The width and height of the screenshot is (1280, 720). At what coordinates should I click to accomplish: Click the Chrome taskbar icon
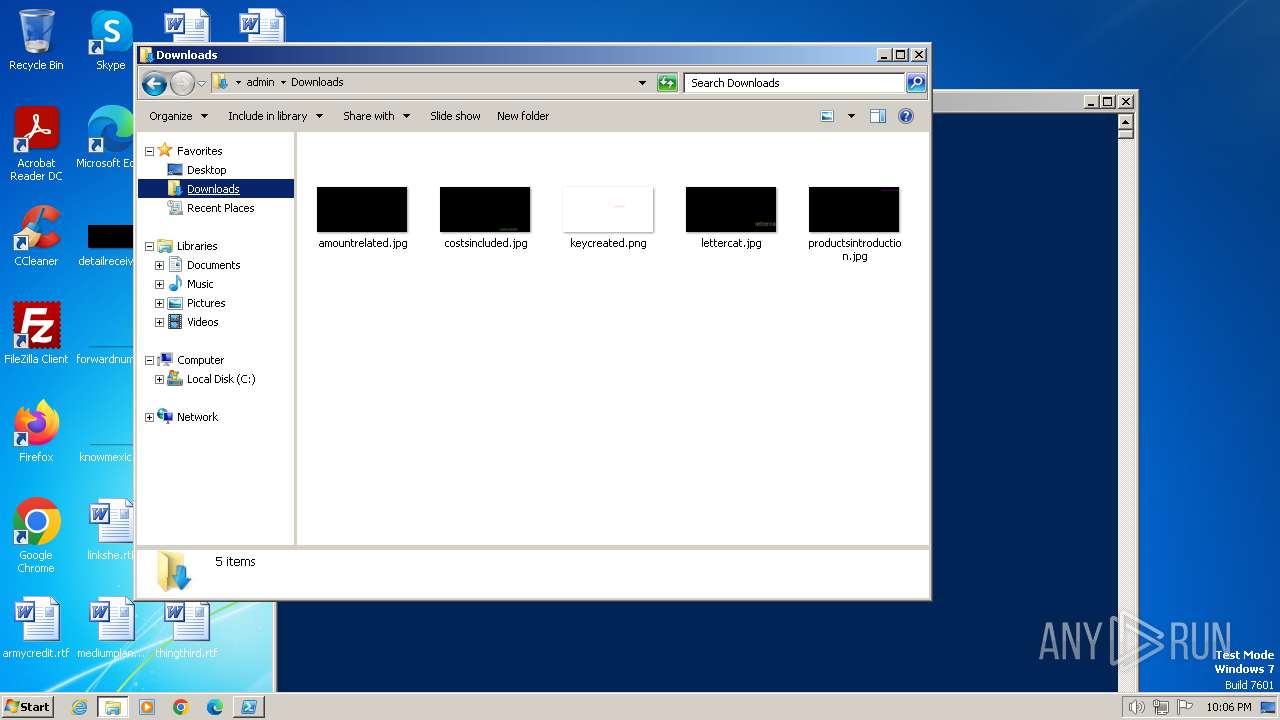click(x=181, y=707)
